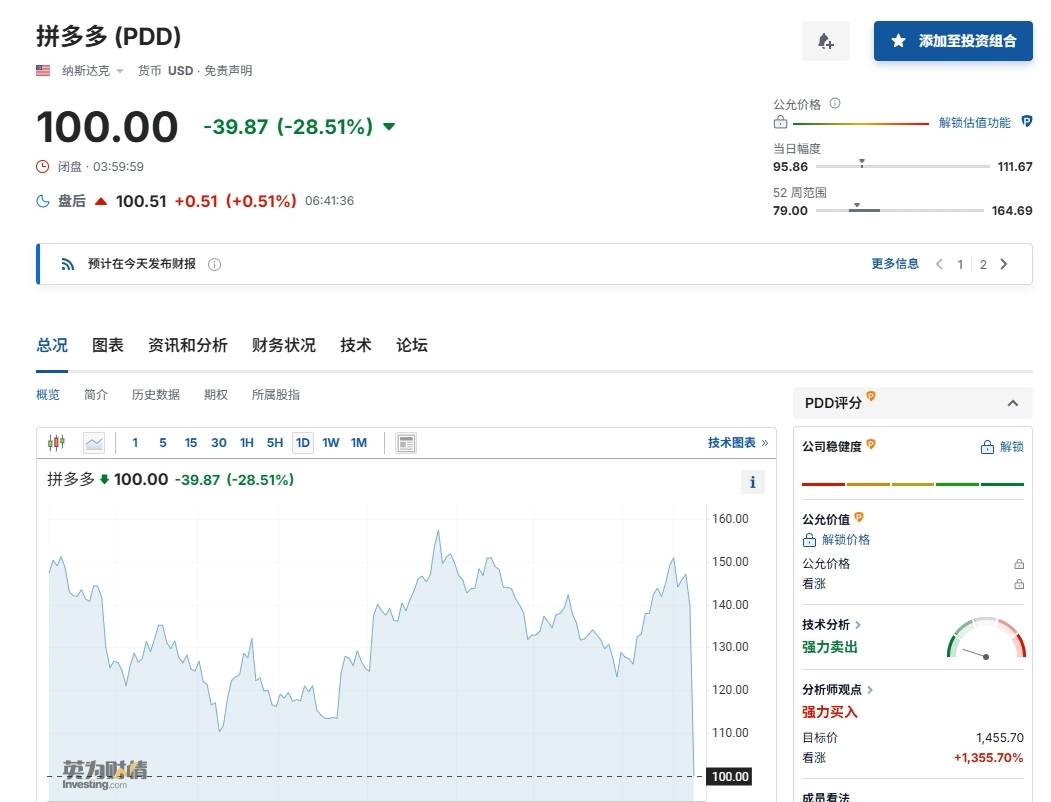The image size is (1051, 802).
Task: Open the 技术图表 link
Action: pos(737,443)
